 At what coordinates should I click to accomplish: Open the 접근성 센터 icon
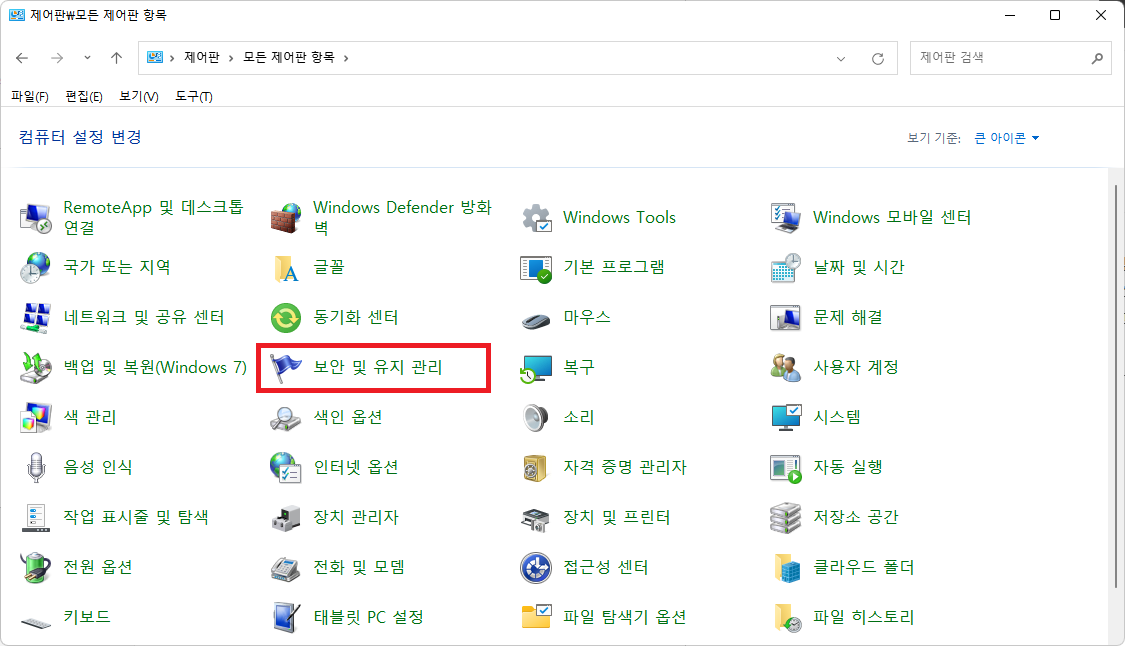(x=536, y=568)
